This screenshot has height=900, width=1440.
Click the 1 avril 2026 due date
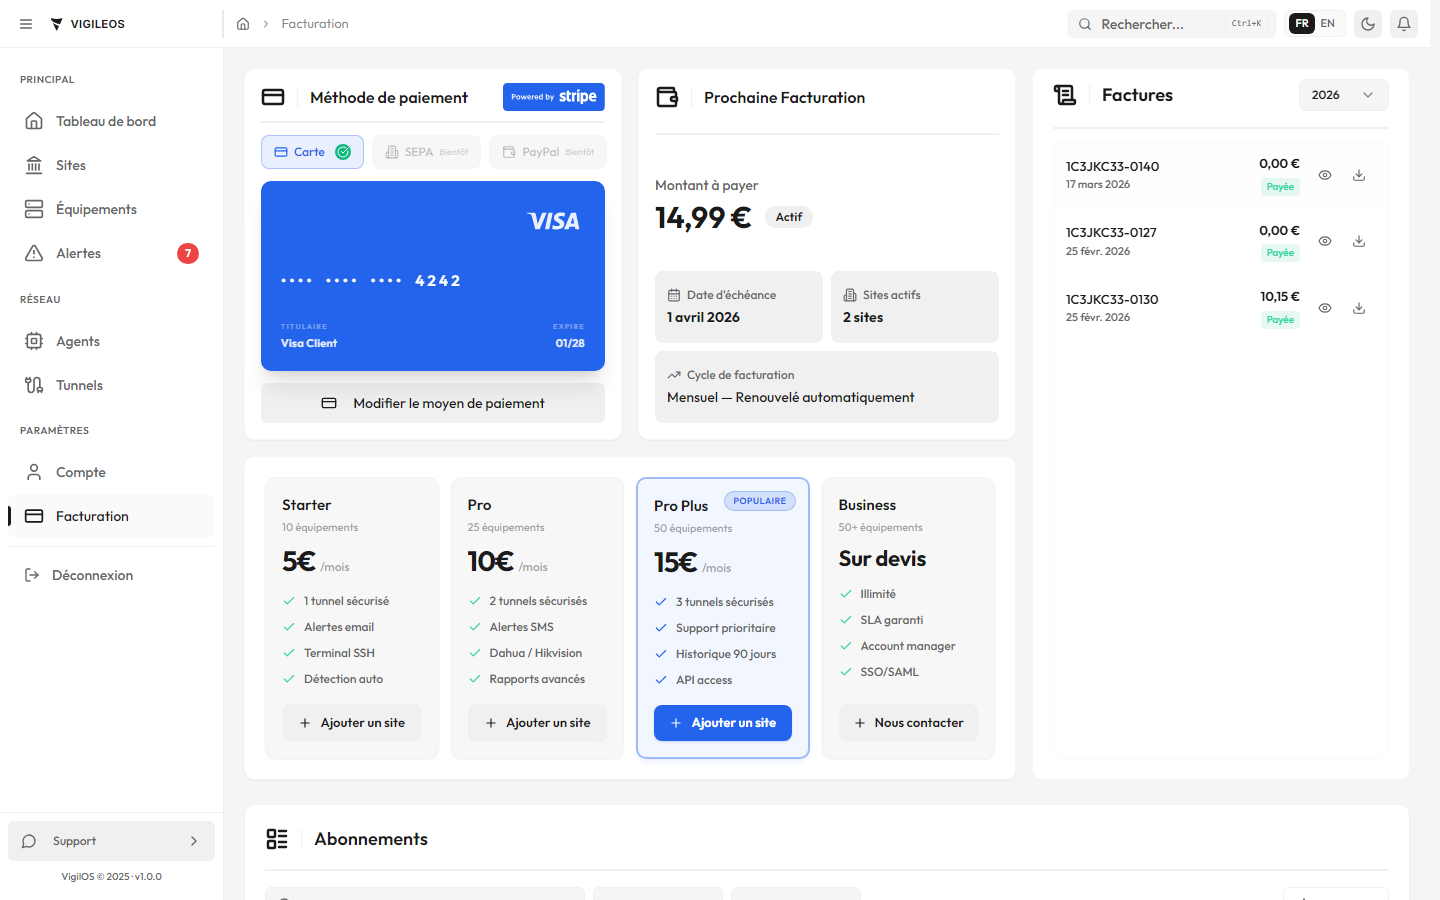click(704, 317)
